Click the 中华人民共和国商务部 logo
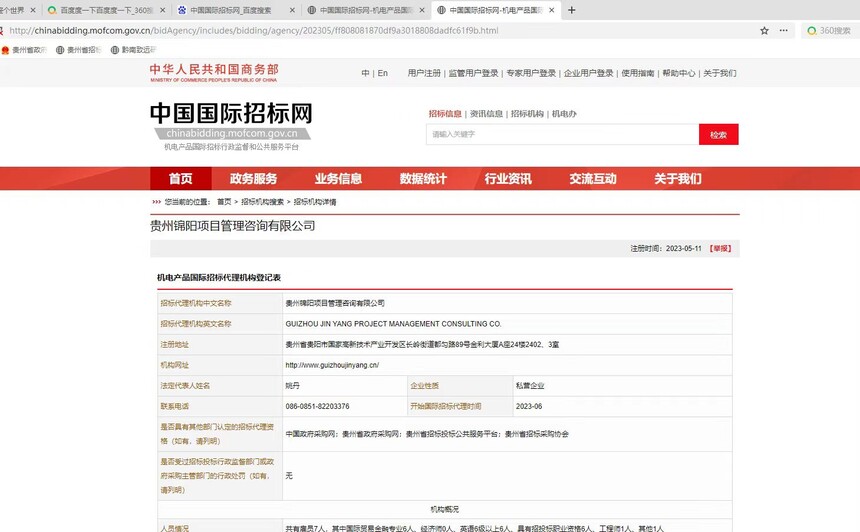The image size is (860, 532). [214, 72]
